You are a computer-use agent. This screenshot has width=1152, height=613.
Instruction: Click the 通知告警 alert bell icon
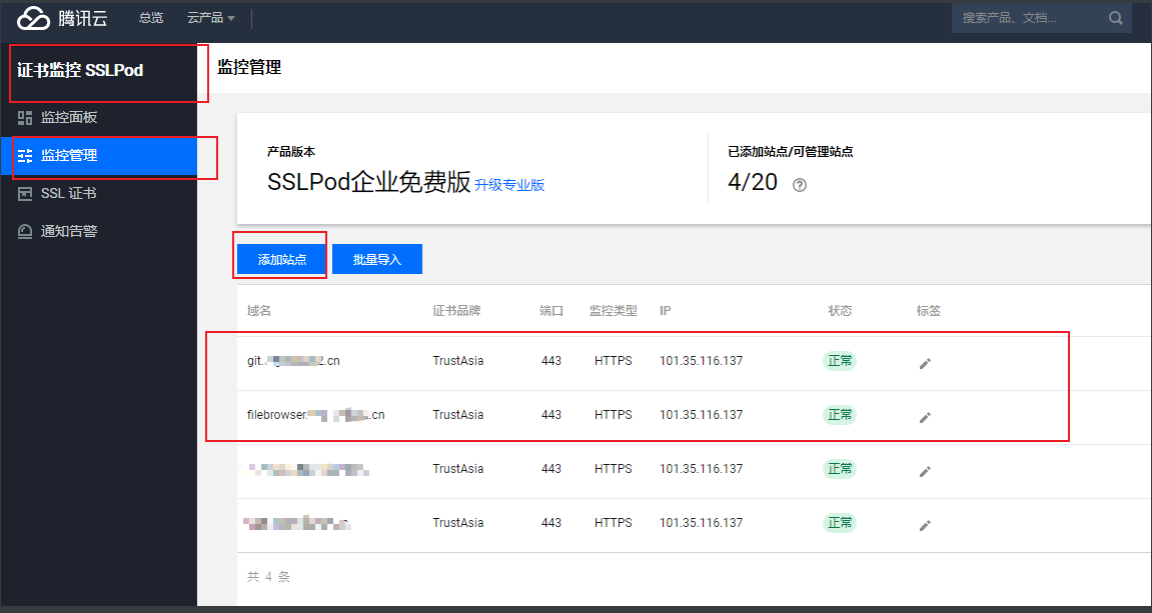25,231
